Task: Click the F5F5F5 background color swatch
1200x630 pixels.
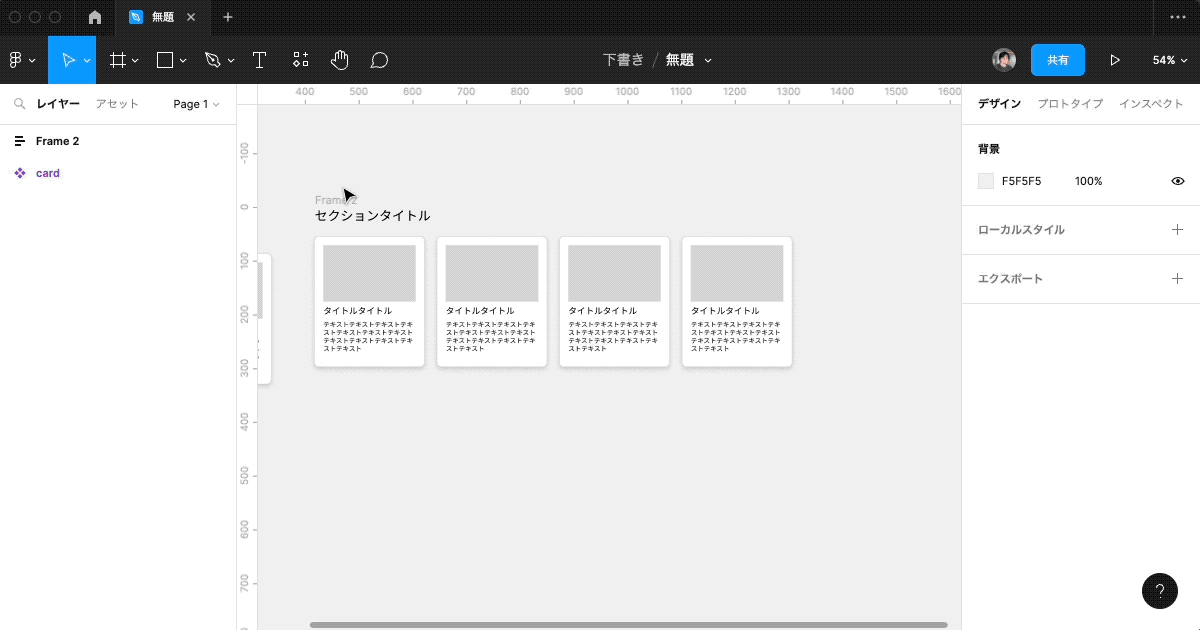Action: tap(985, 181)
